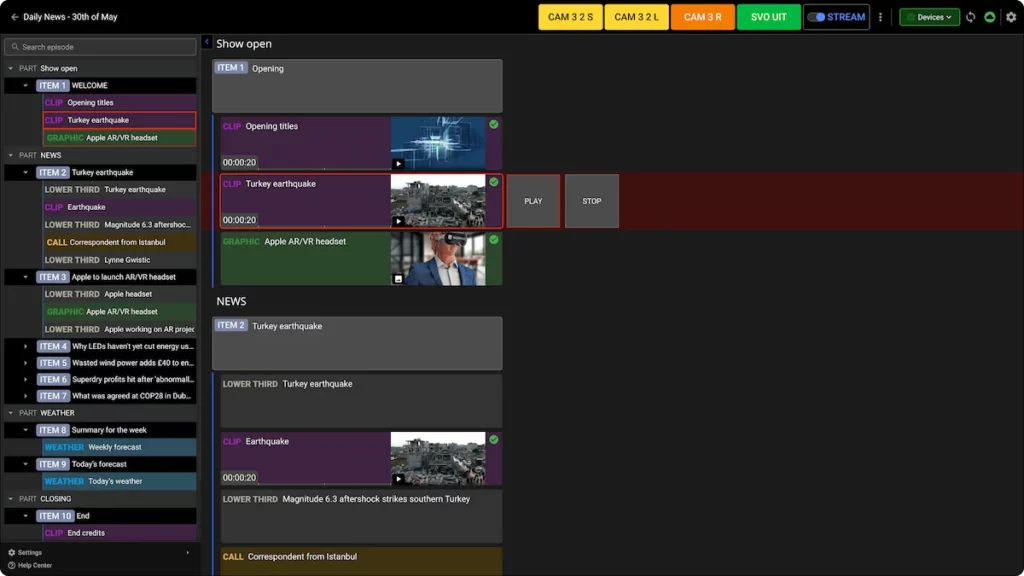
Task: Toggle the green checkmark on Turkey earthquake clip
Action: coord(493,182)
